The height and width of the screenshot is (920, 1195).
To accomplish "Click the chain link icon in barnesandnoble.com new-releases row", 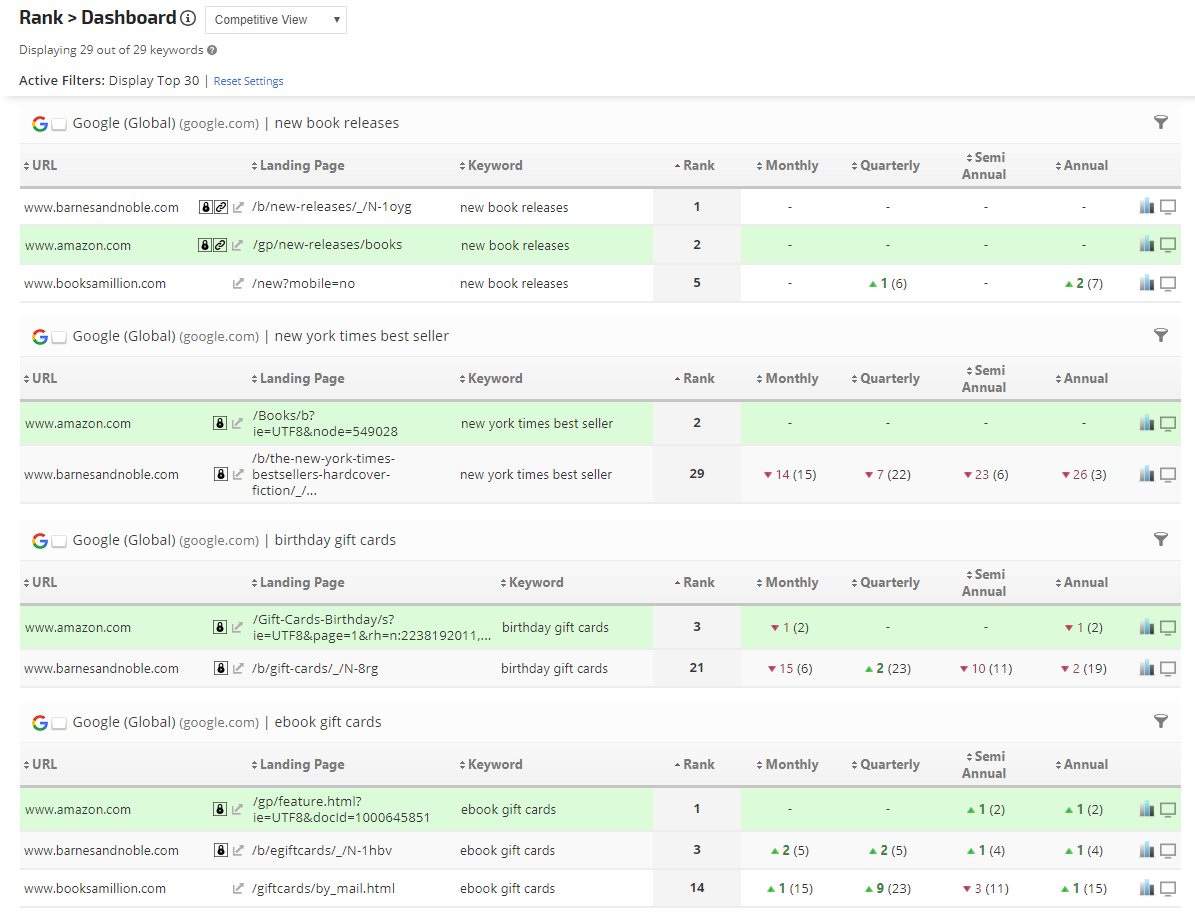I will click(x=219, y=208).
